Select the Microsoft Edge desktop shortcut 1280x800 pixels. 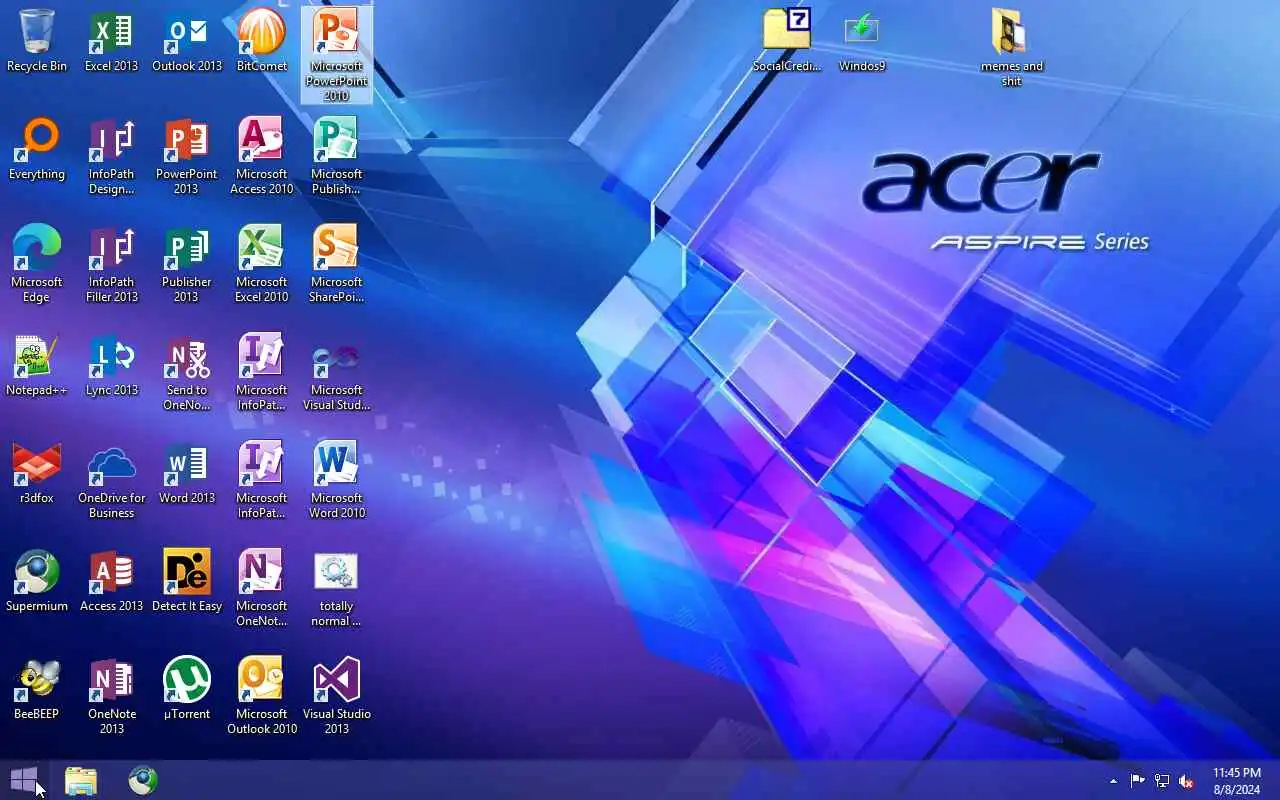click(37, 264)
